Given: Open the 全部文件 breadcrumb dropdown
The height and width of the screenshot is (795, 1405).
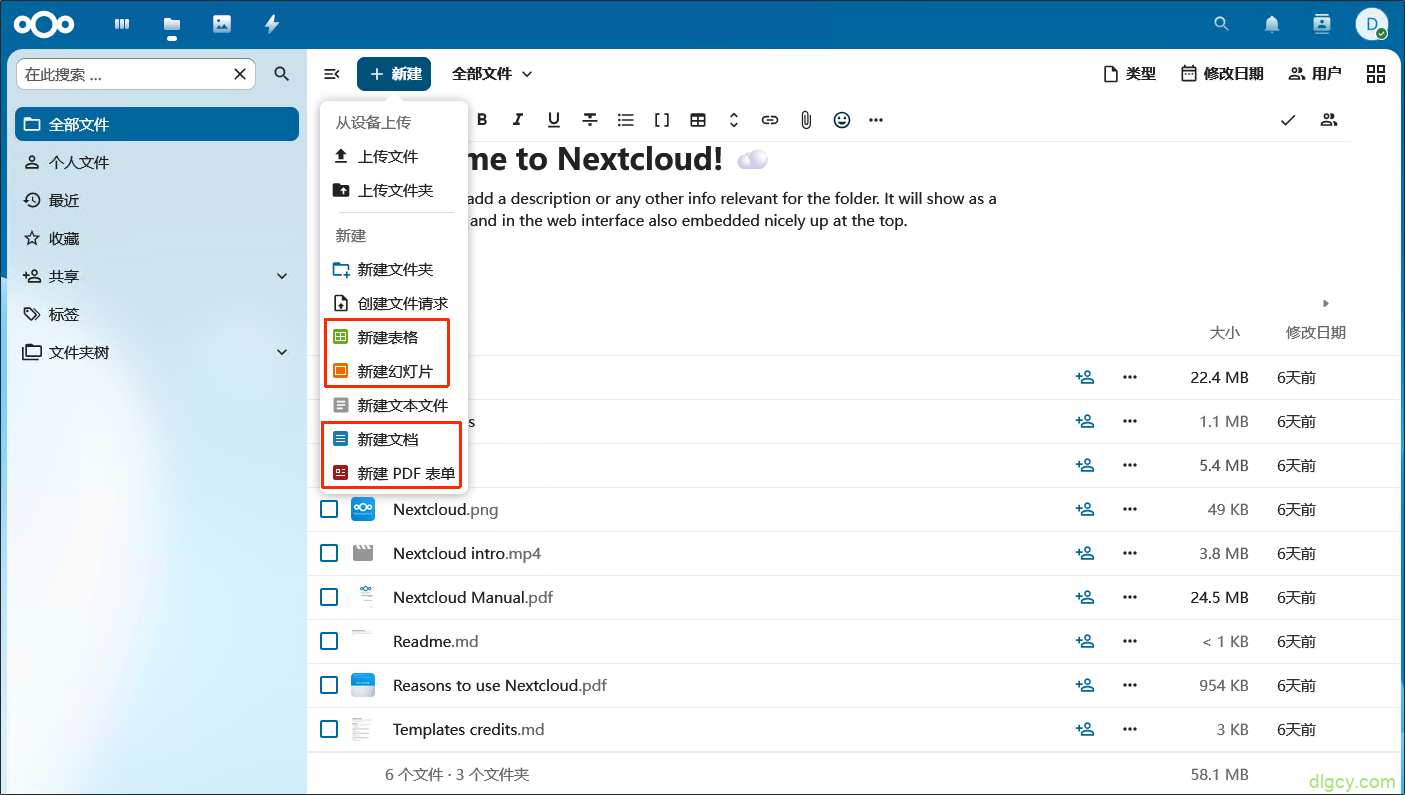Looking at the screenshot, I should [x=492, y=74].
